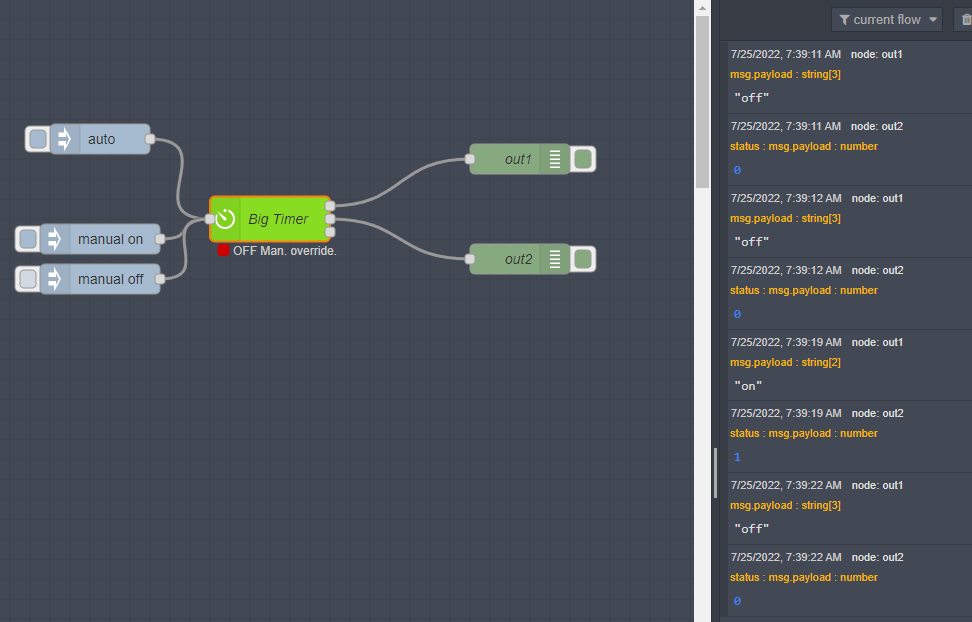Click the arrow icon on the auto inject node

[x=65, y=139]
